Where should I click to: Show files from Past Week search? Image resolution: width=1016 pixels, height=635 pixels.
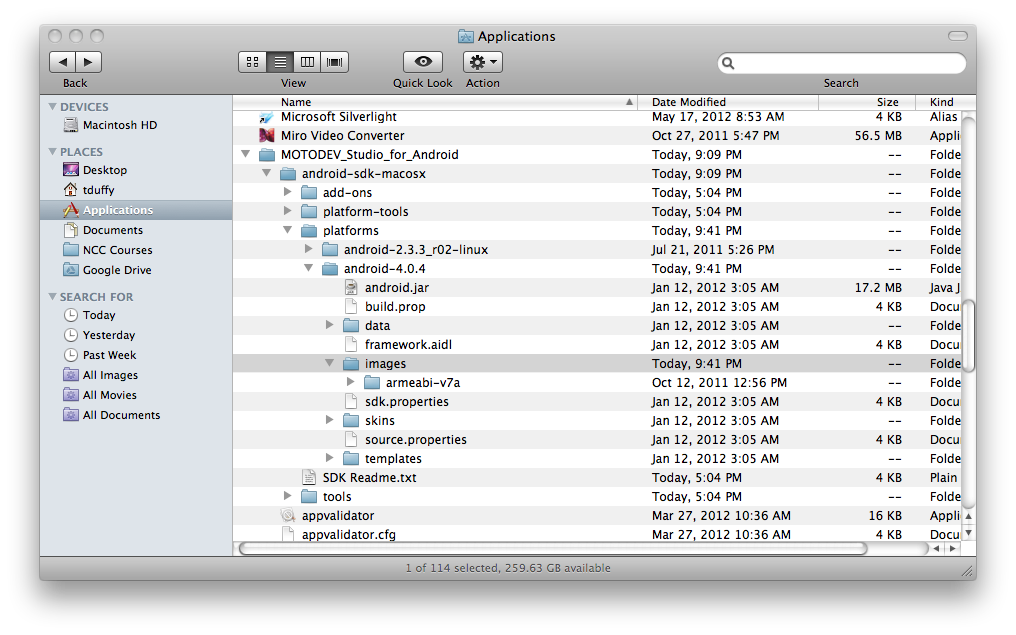coord(100,355)
